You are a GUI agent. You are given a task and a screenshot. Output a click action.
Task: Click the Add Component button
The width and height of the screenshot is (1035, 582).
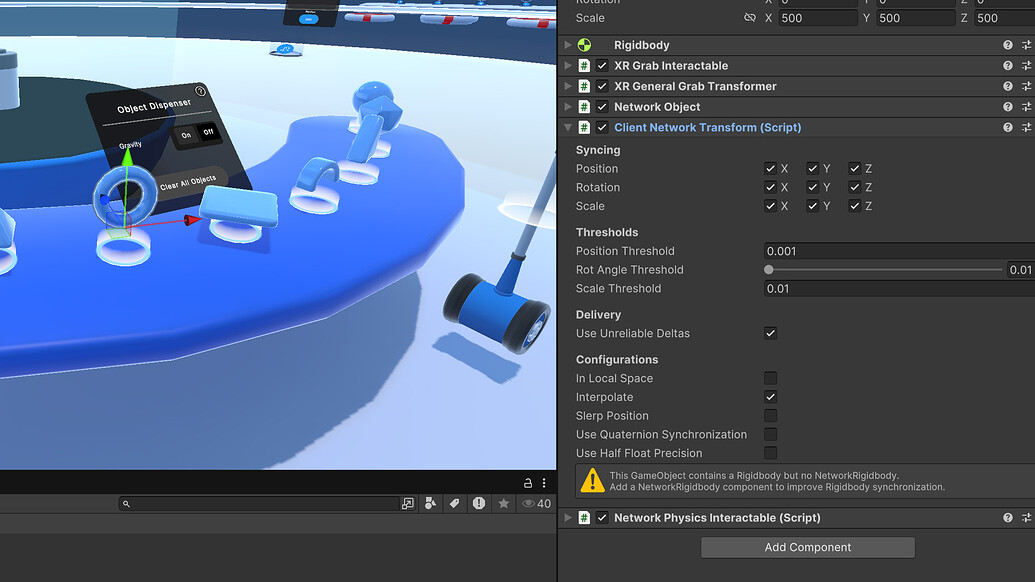click(x=806, y=547)
